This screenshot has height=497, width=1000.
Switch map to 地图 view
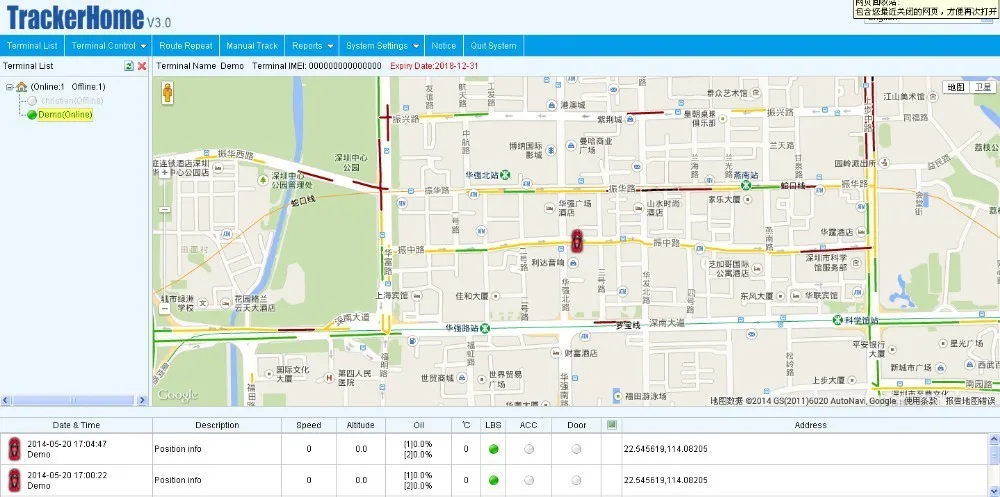point(955,87)
